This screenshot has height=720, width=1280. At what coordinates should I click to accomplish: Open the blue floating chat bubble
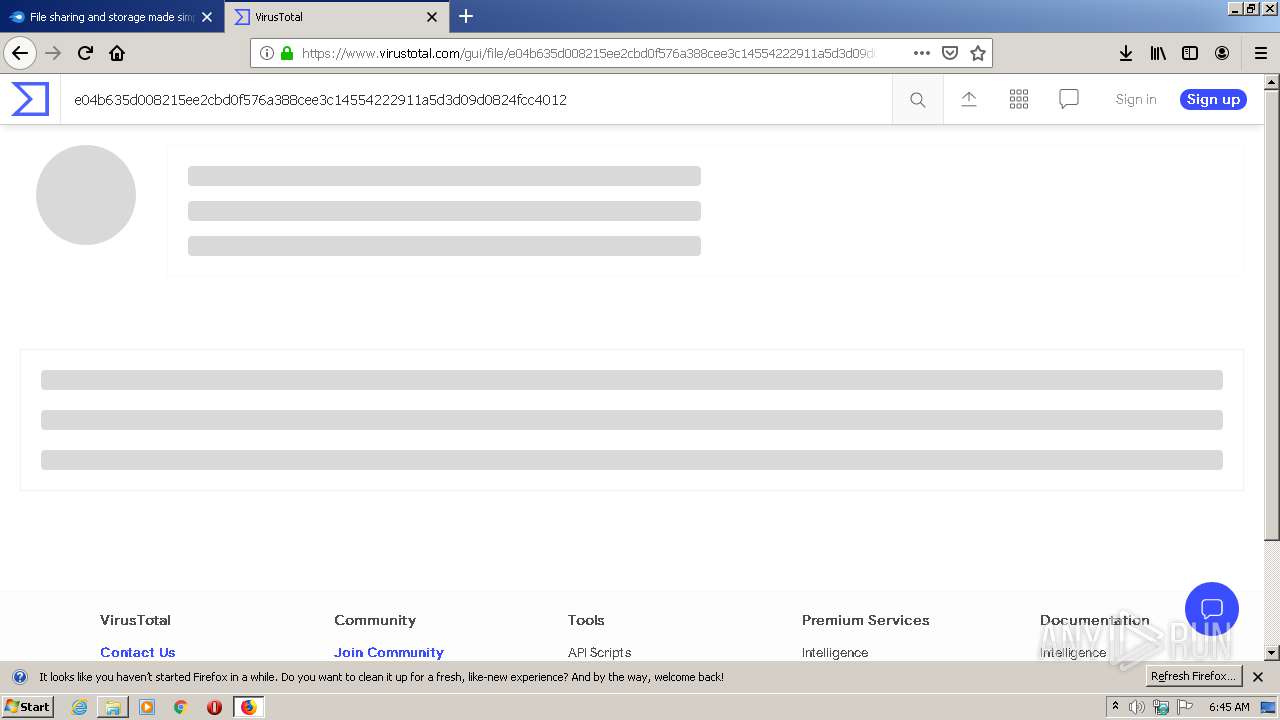pyautogui.click(x=1212, y=609)
